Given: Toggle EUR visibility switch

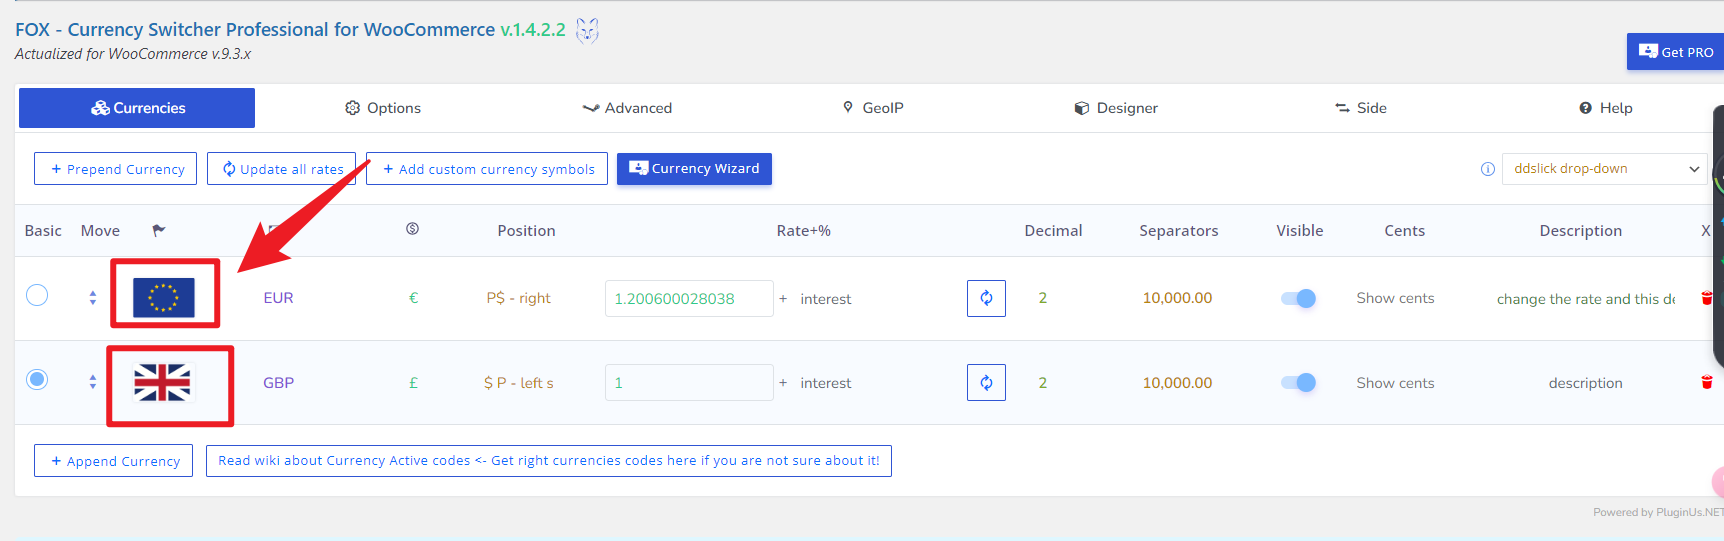Looking at the screenshot, I should pyautogui.click(x=1298, y=298).
